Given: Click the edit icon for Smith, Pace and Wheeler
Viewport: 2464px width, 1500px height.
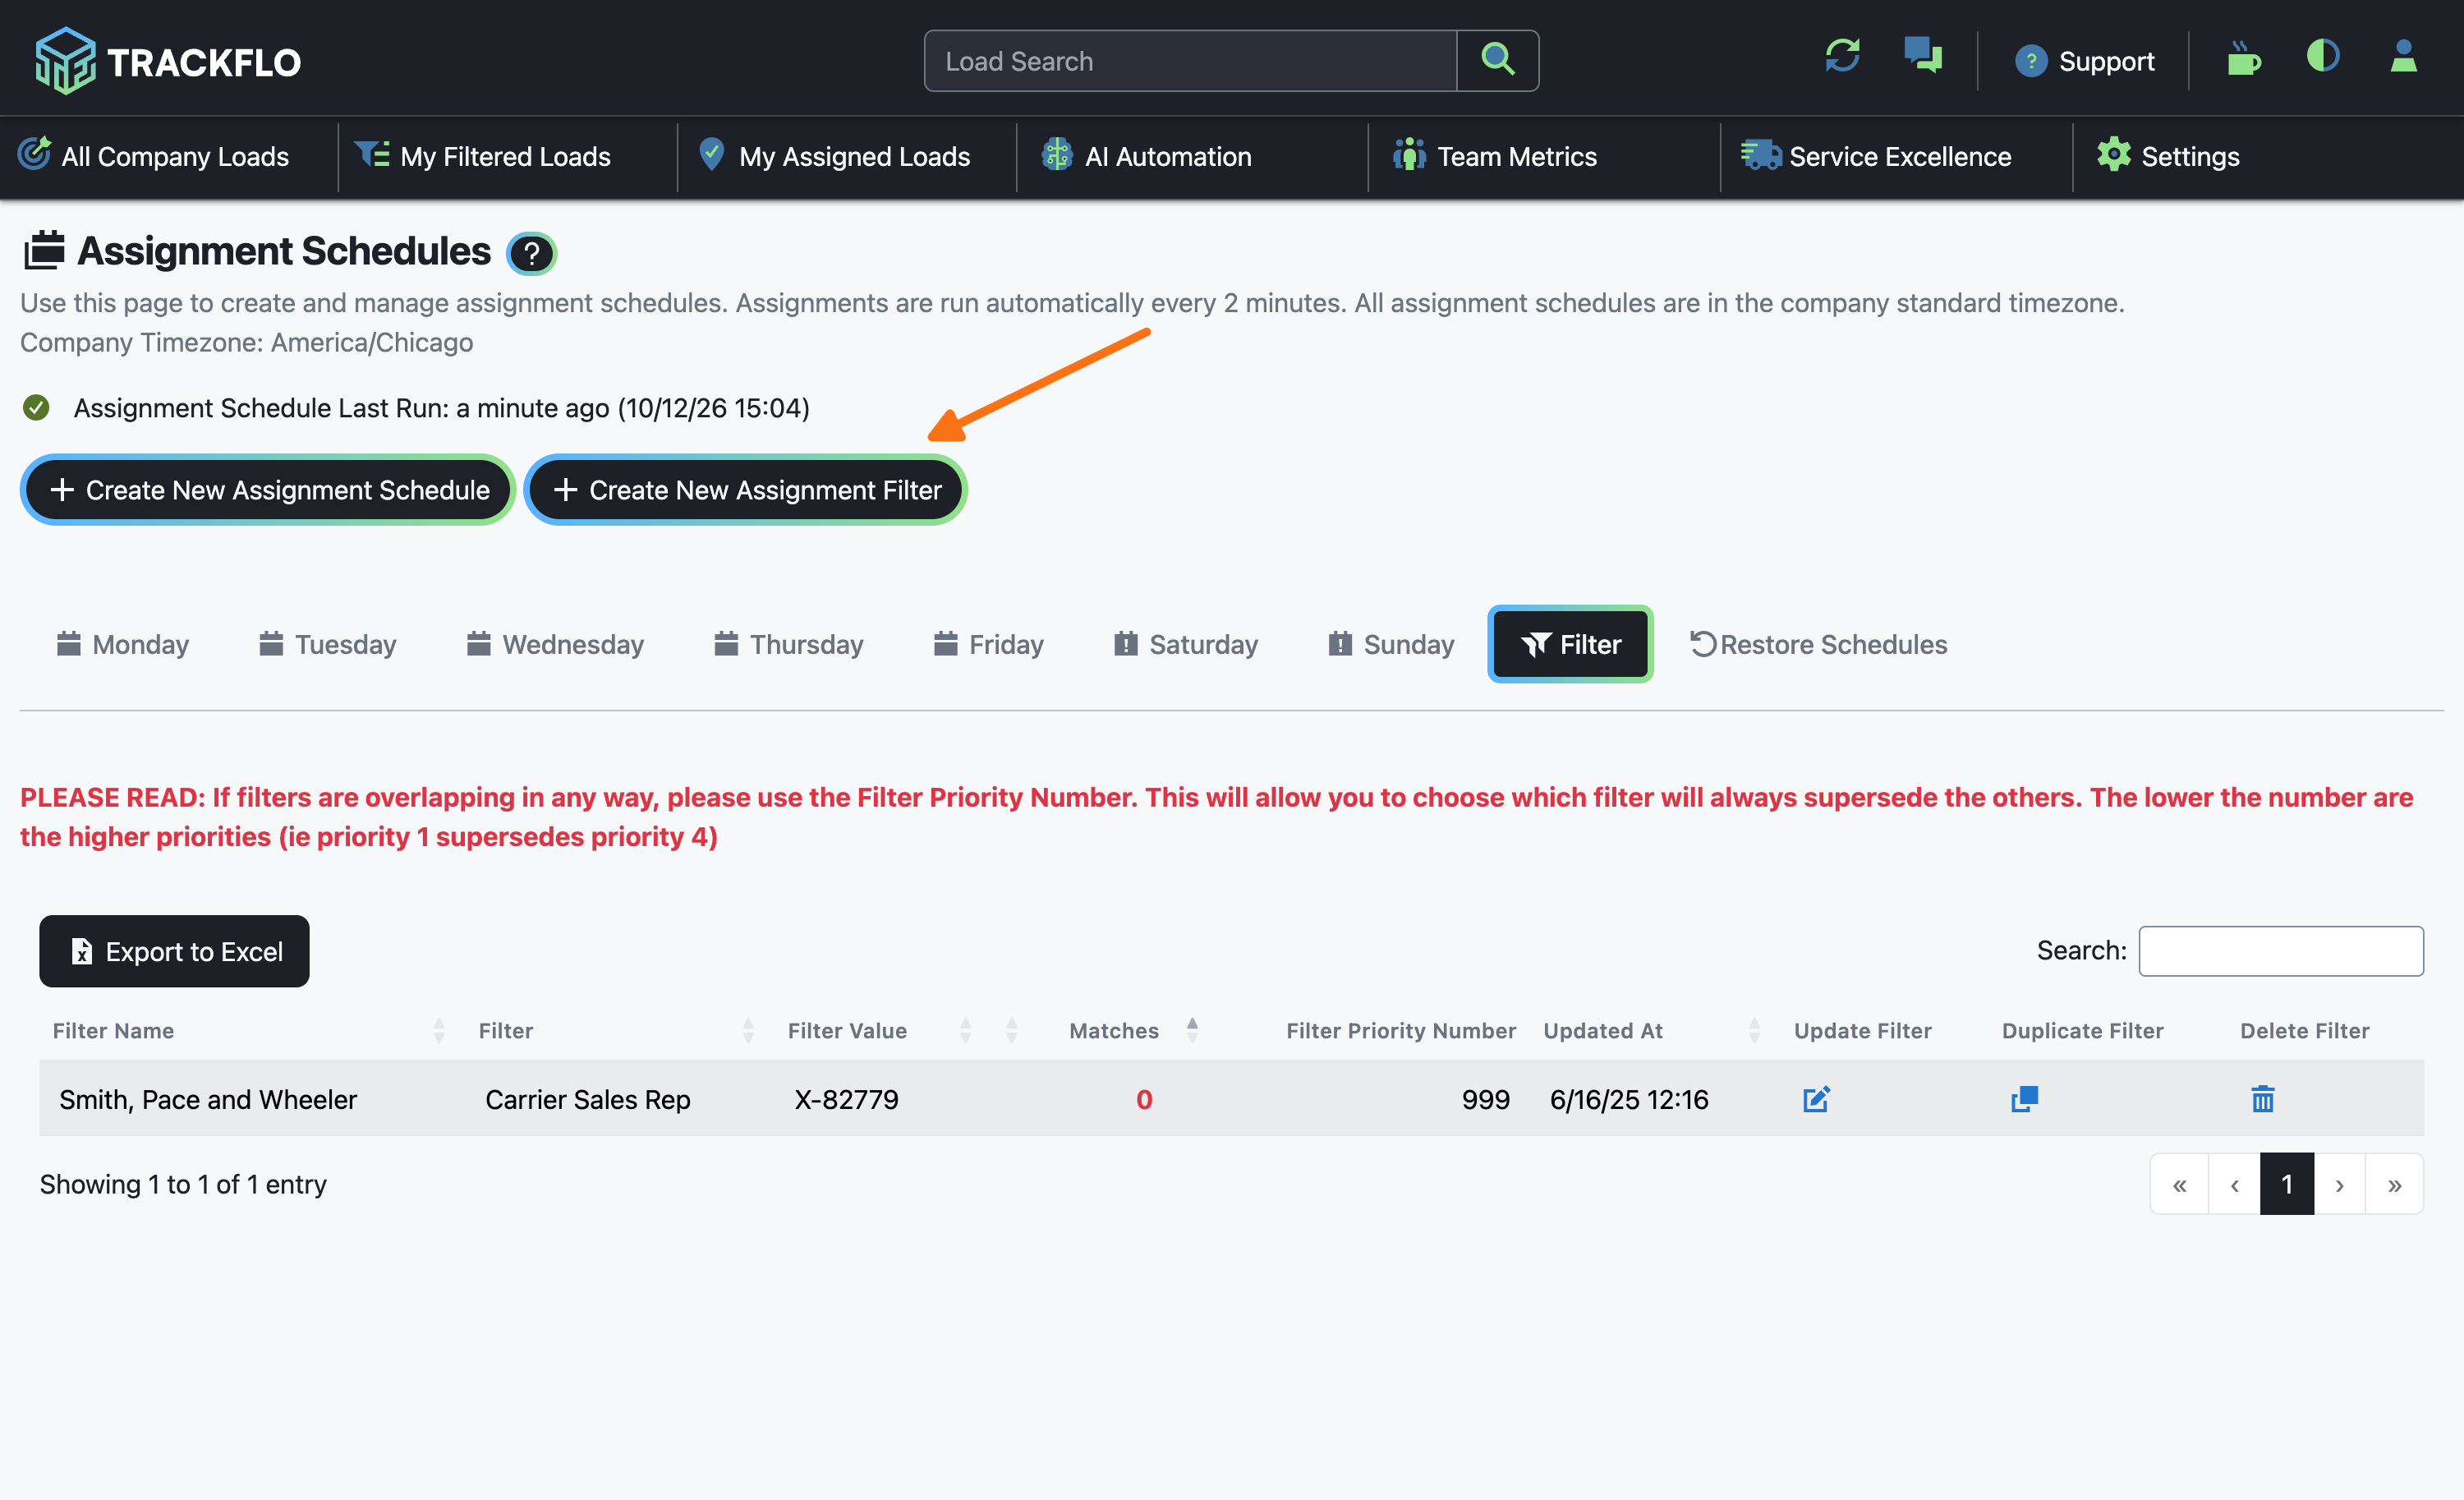Looking at the screenshot, I should [1816, 1099].
